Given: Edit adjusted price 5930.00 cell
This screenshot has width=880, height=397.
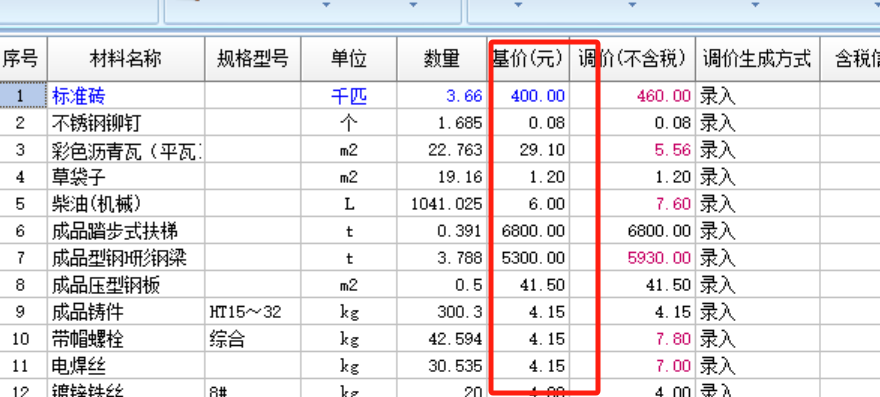Looking at the screenshot, I should [633, 258].
